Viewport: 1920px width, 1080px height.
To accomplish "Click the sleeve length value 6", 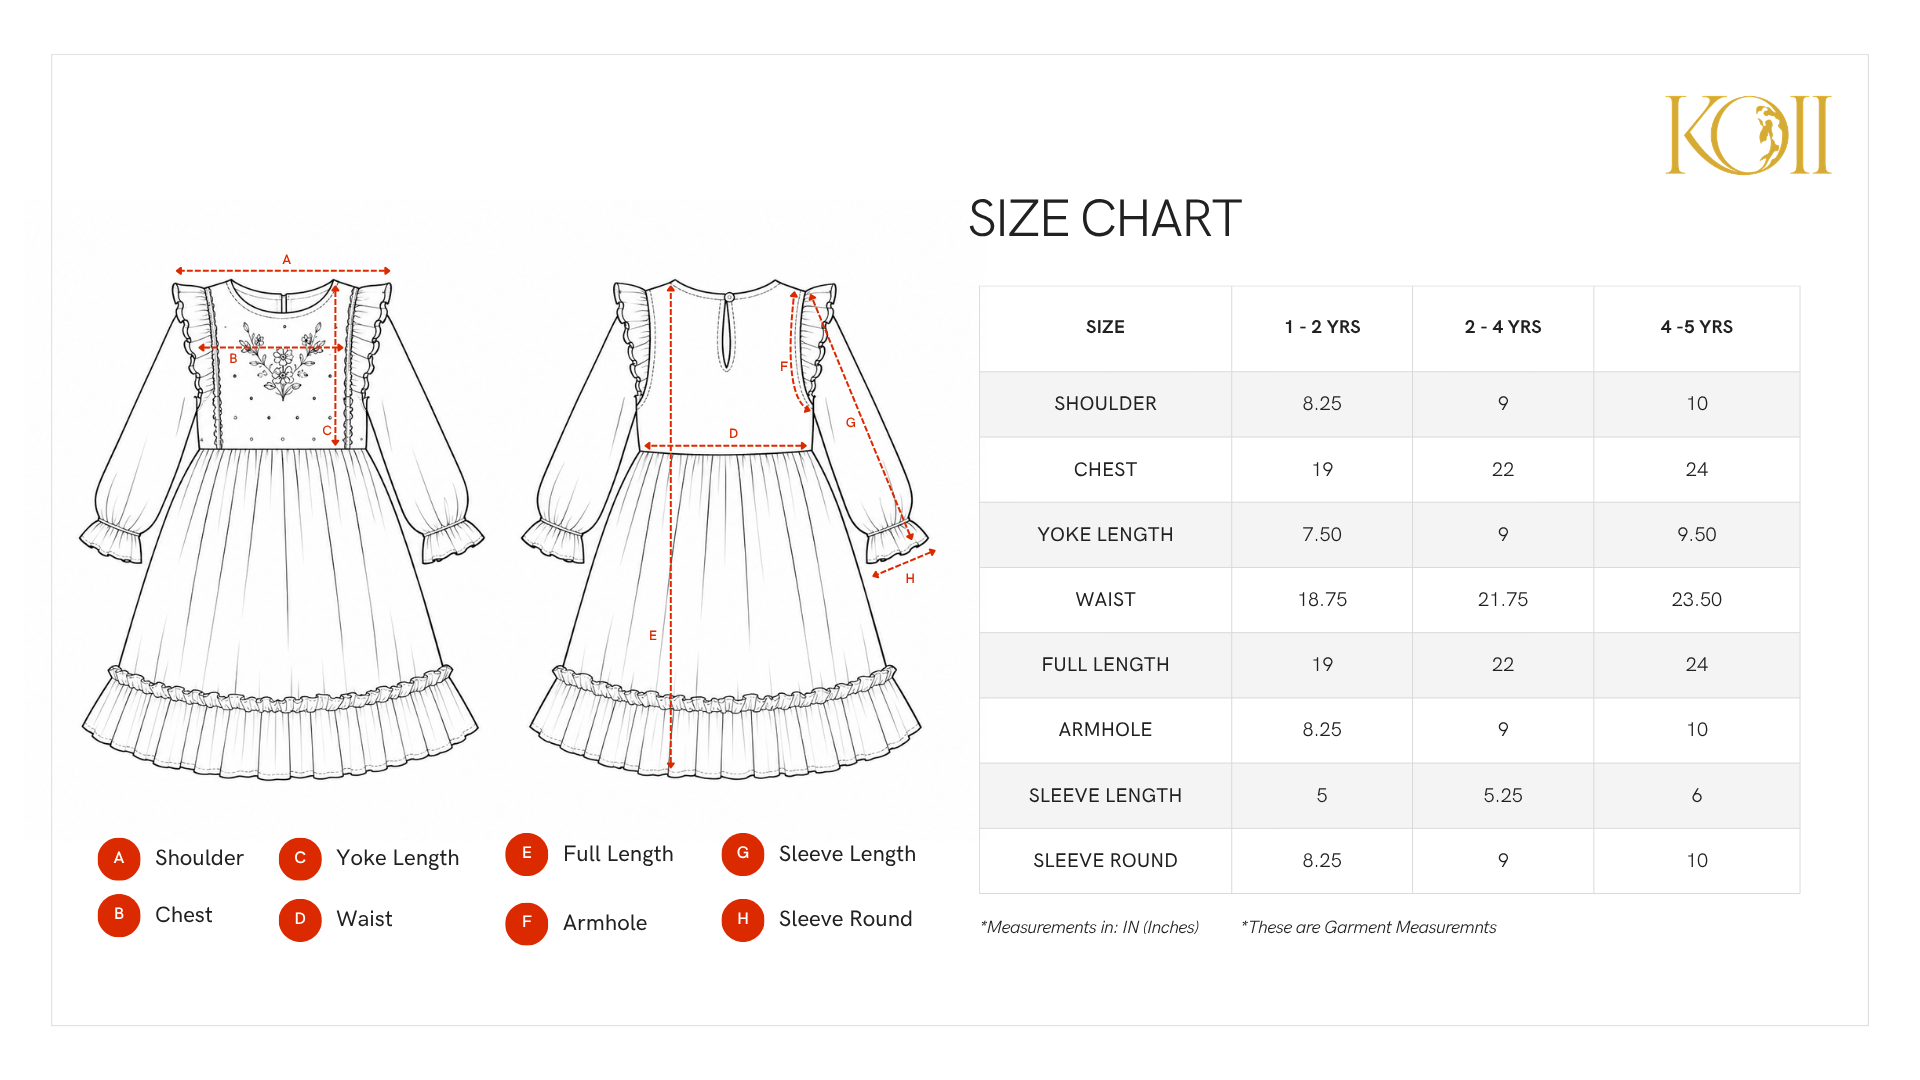I will [x=1697, y=795].
